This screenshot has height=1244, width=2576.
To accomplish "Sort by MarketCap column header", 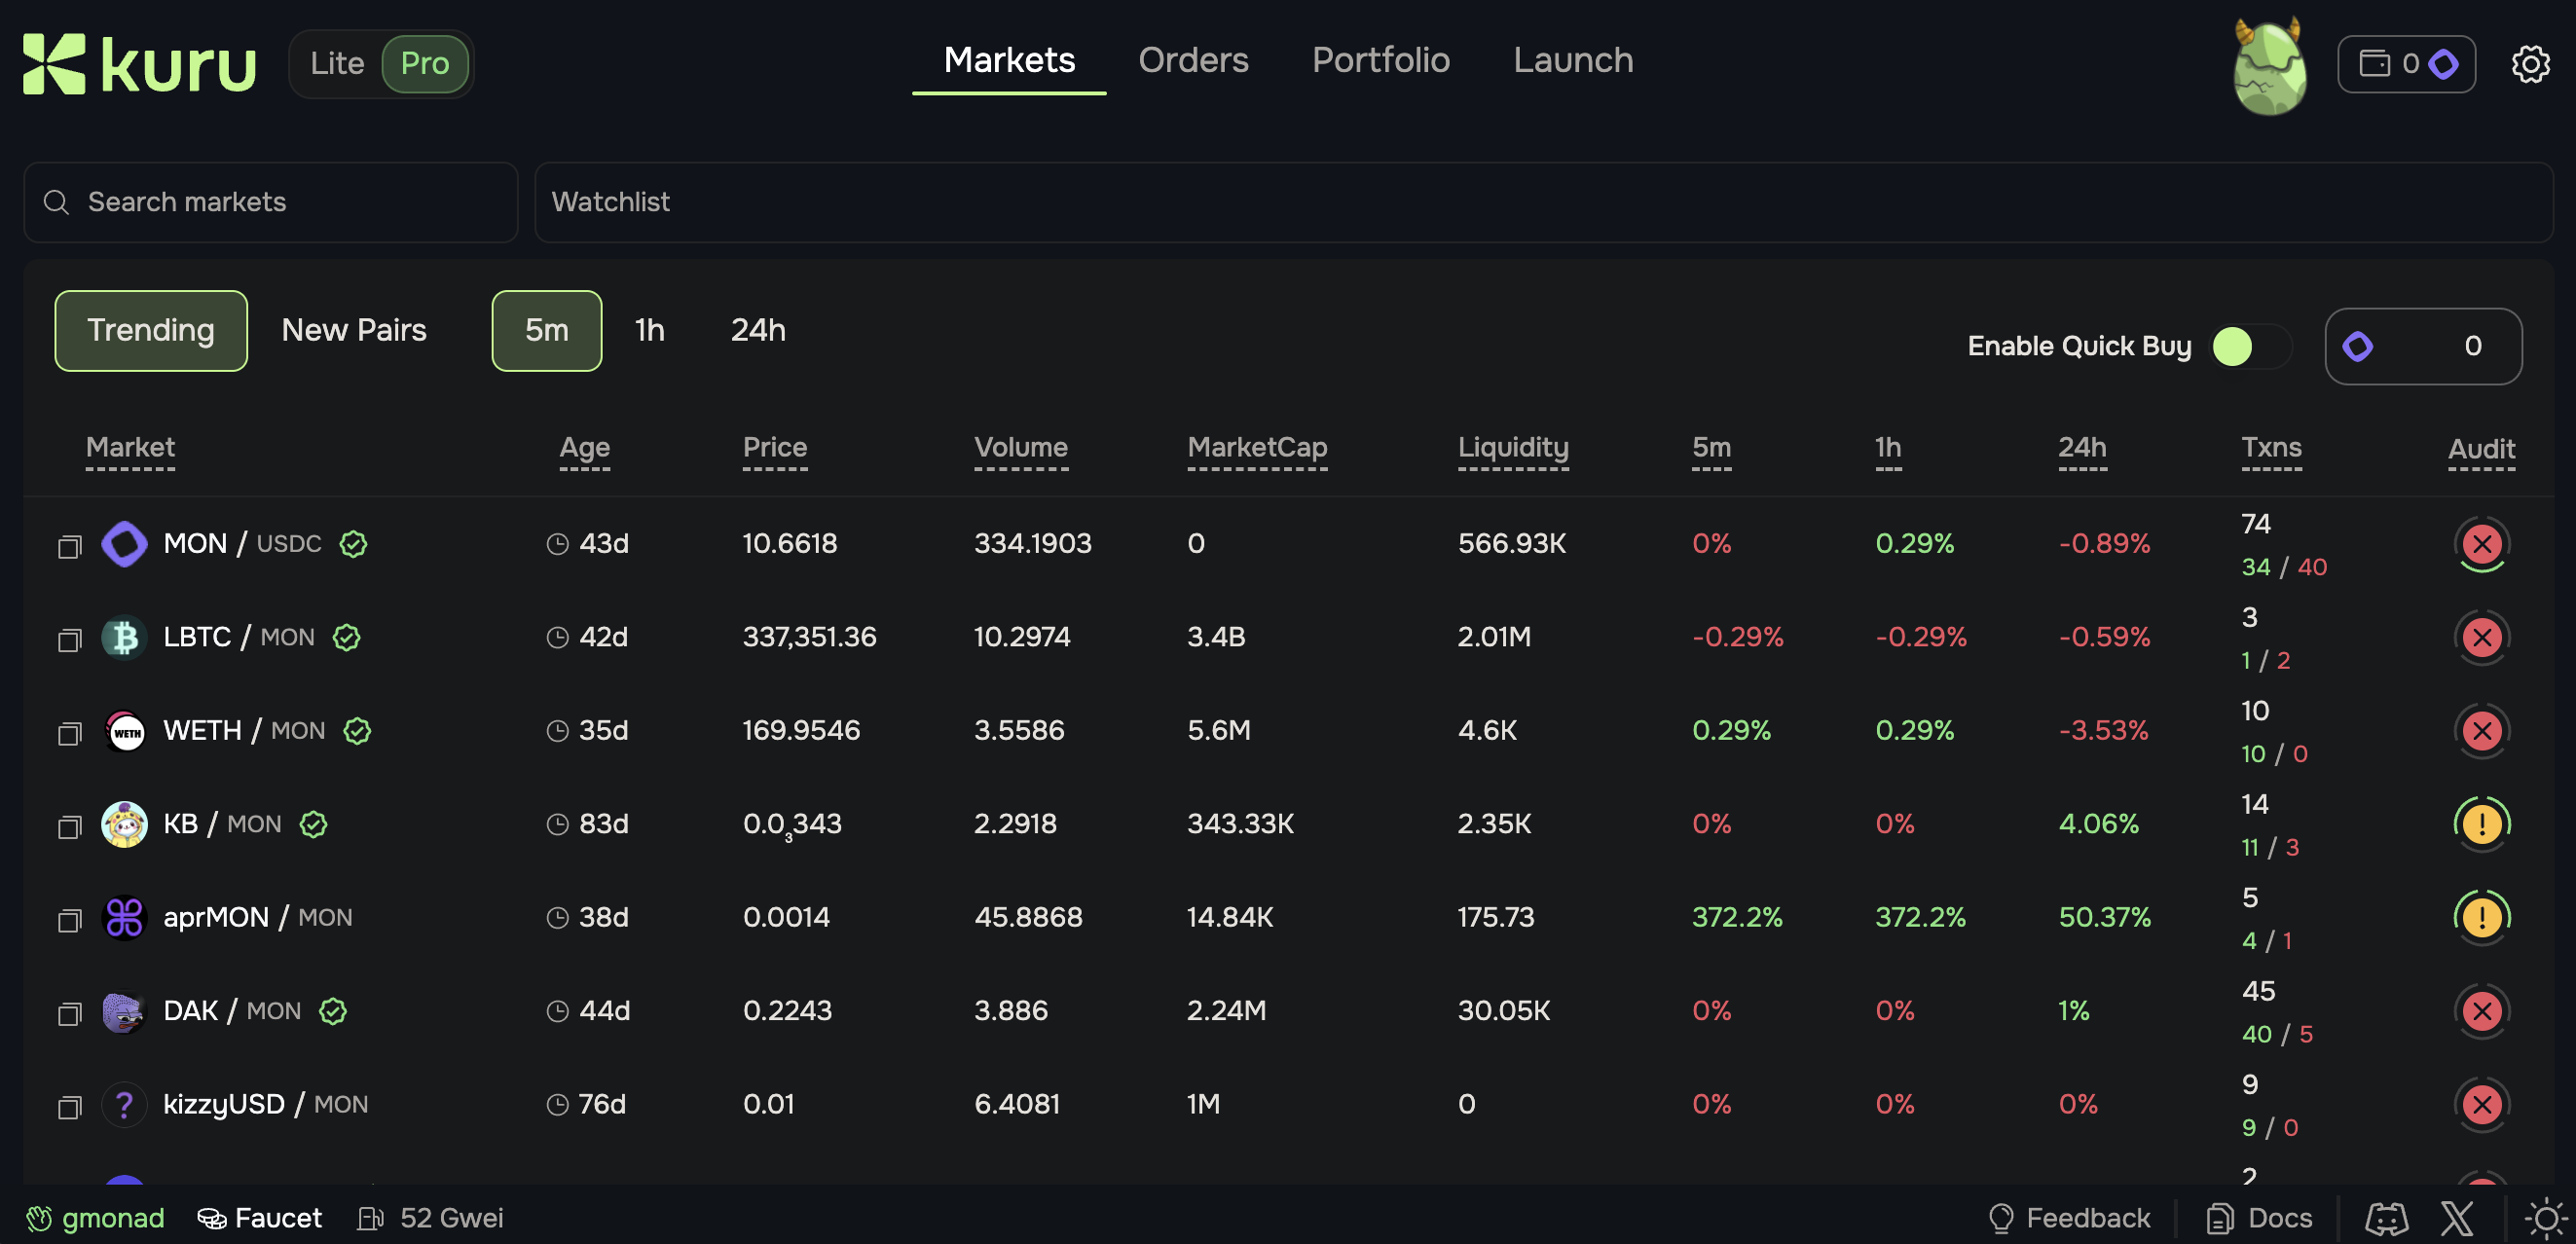I will 1256,447.
